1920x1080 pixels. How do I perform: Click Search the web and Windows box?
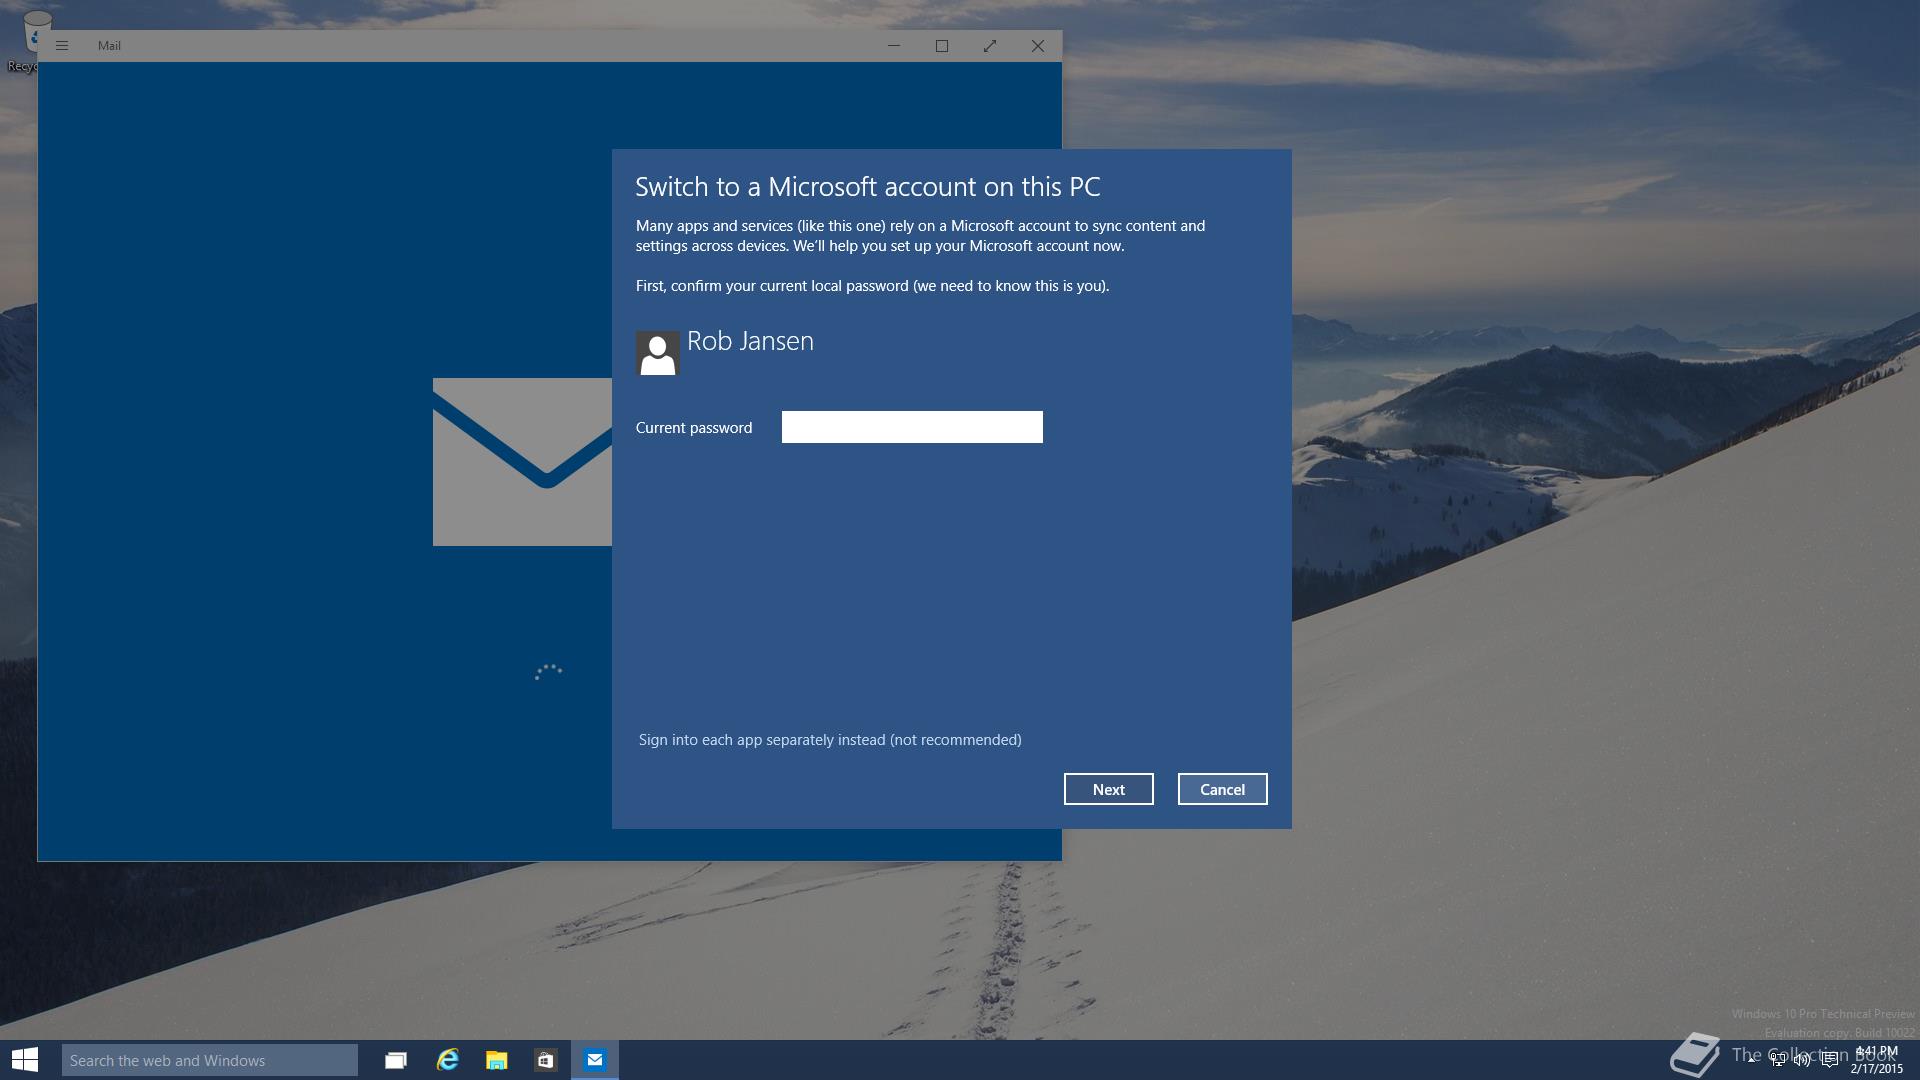tap(210, 1060)
